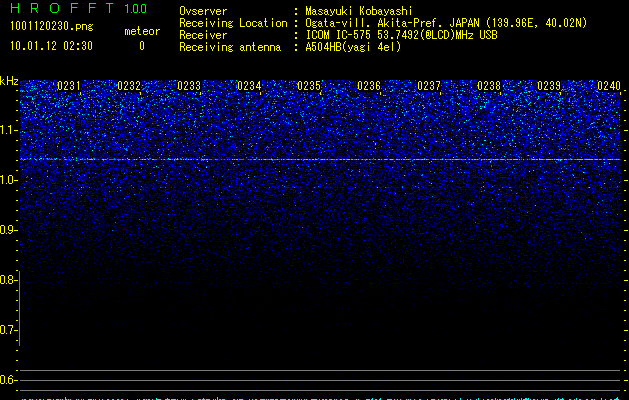Click antenna A504HB(yagi 4el) text

(x=353, y=47)
